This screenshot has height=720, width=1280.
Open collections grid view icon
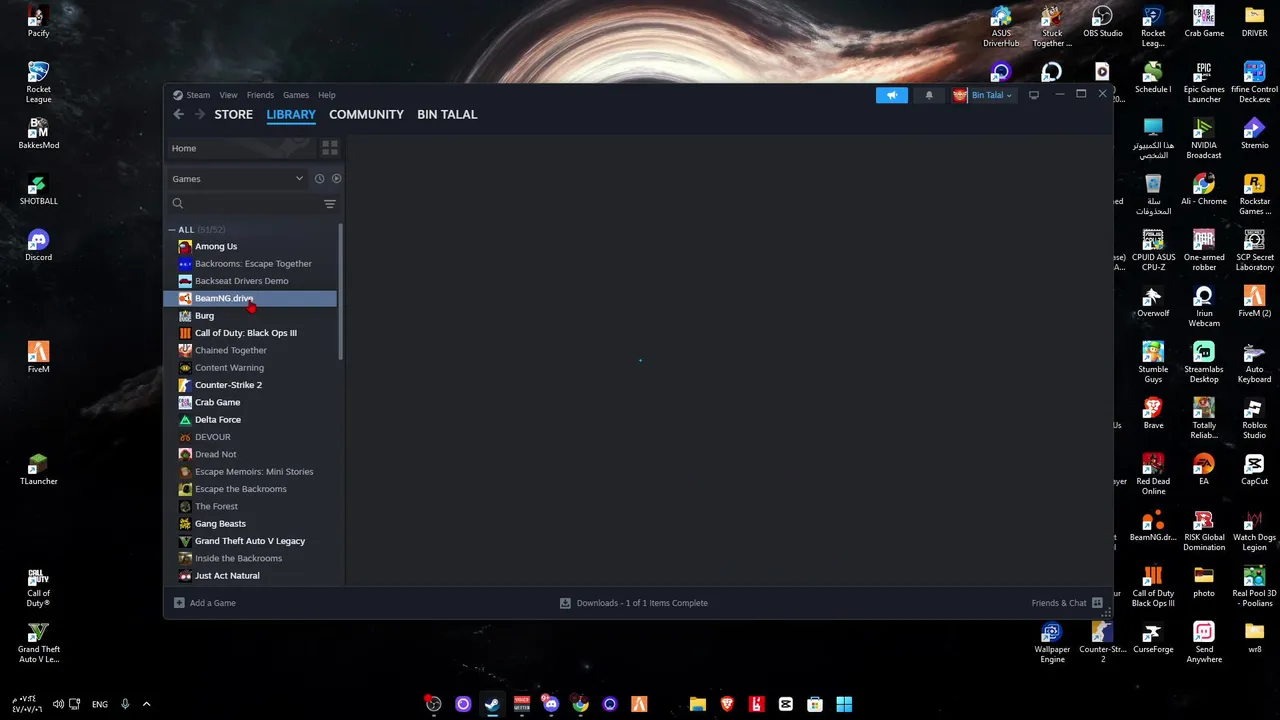point(330,148)
